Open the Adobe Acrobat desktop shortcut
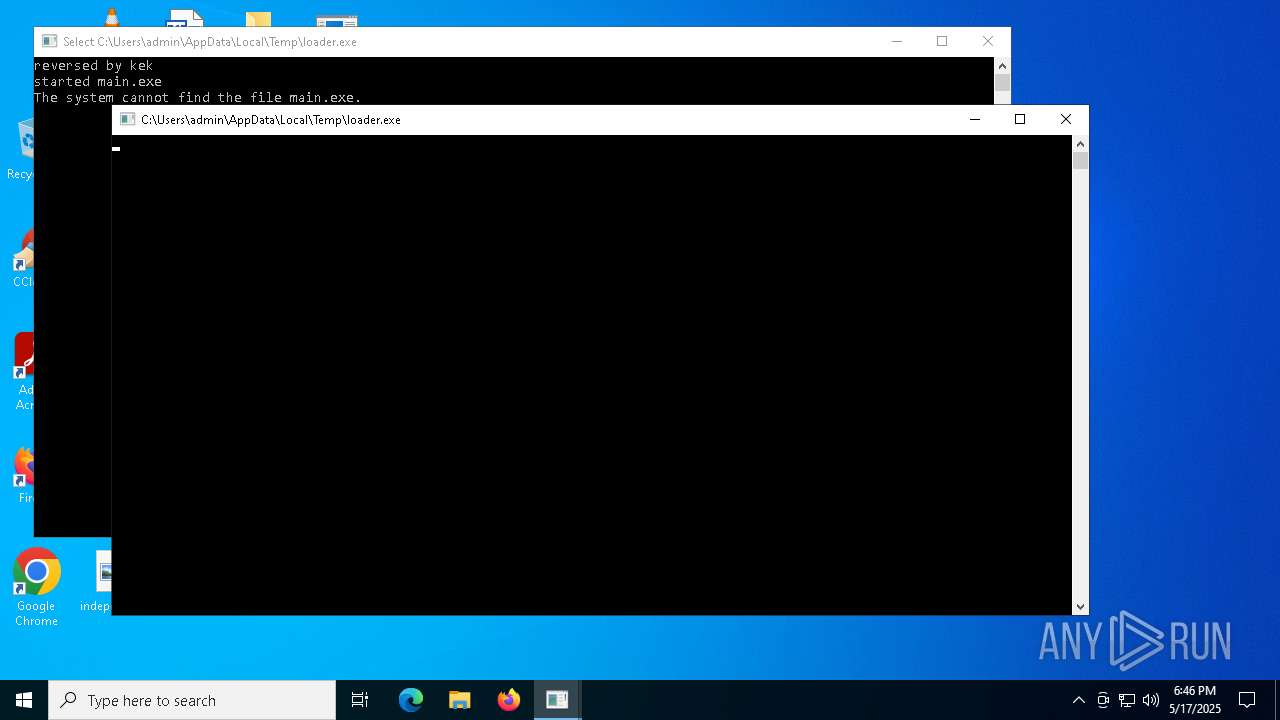 [x=24, y=372]
